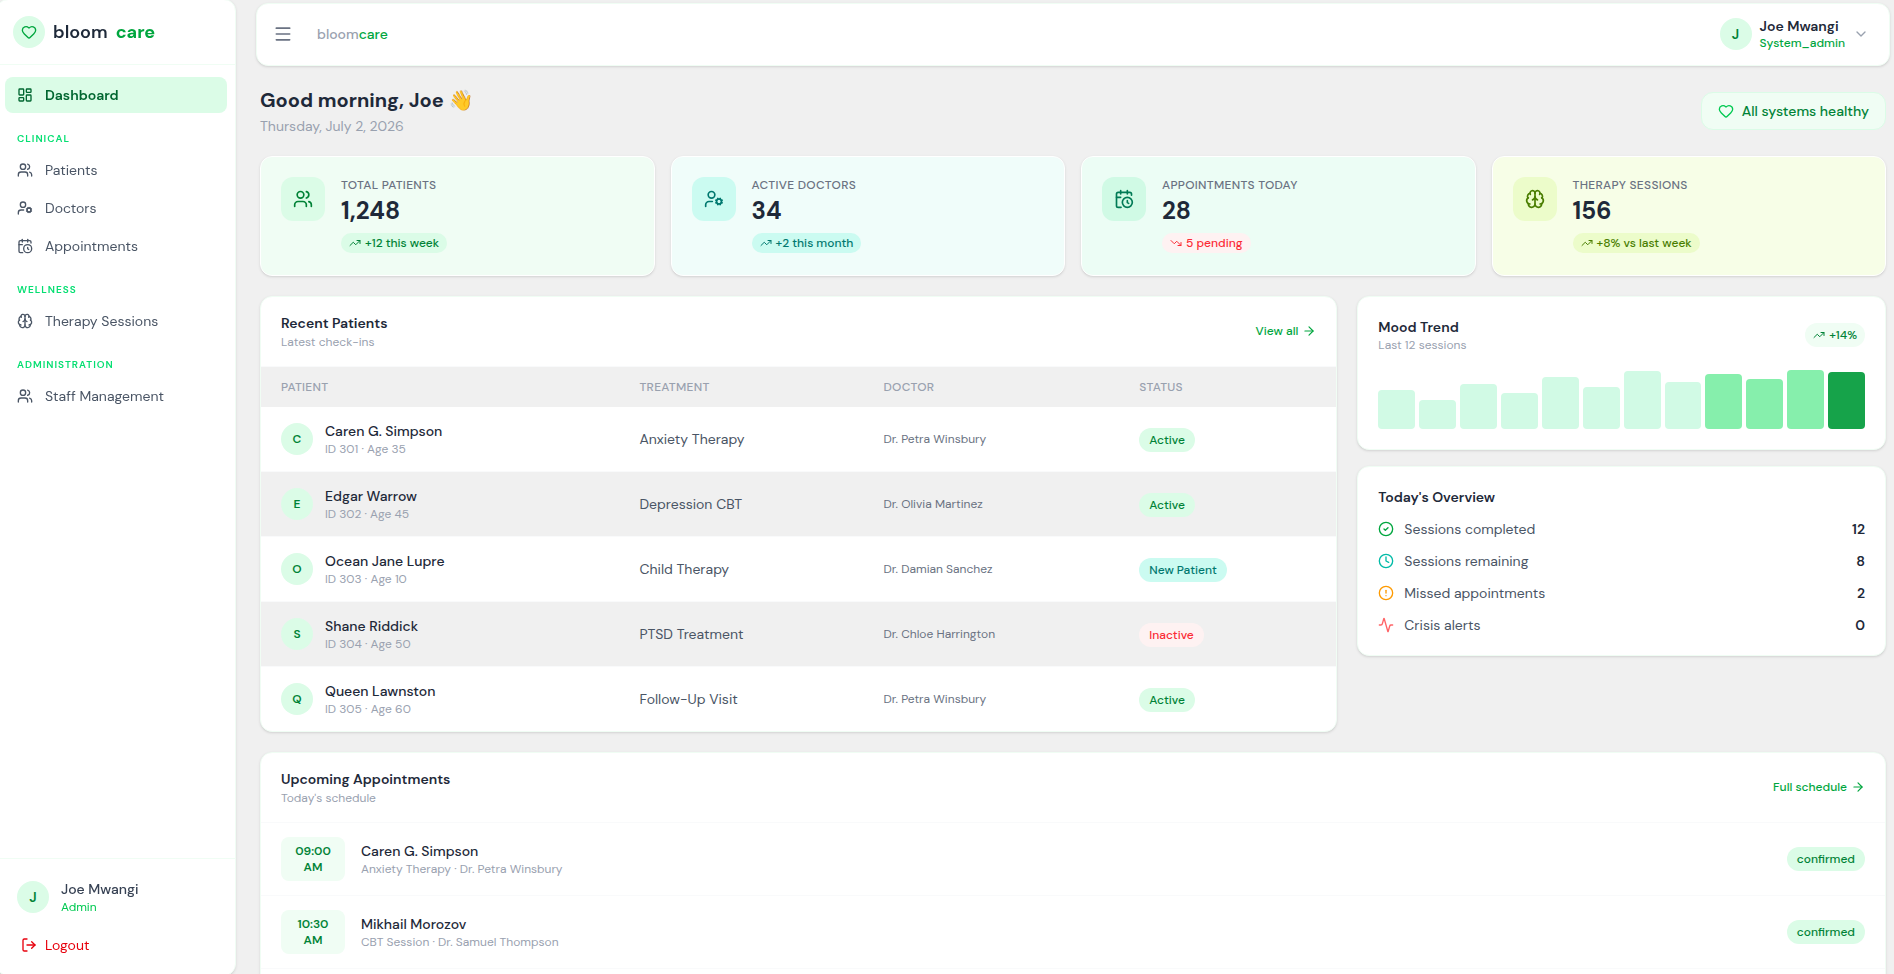Open the Dashboard menu item
Screen dimensions: 1894x974
[x=116, y=95]
